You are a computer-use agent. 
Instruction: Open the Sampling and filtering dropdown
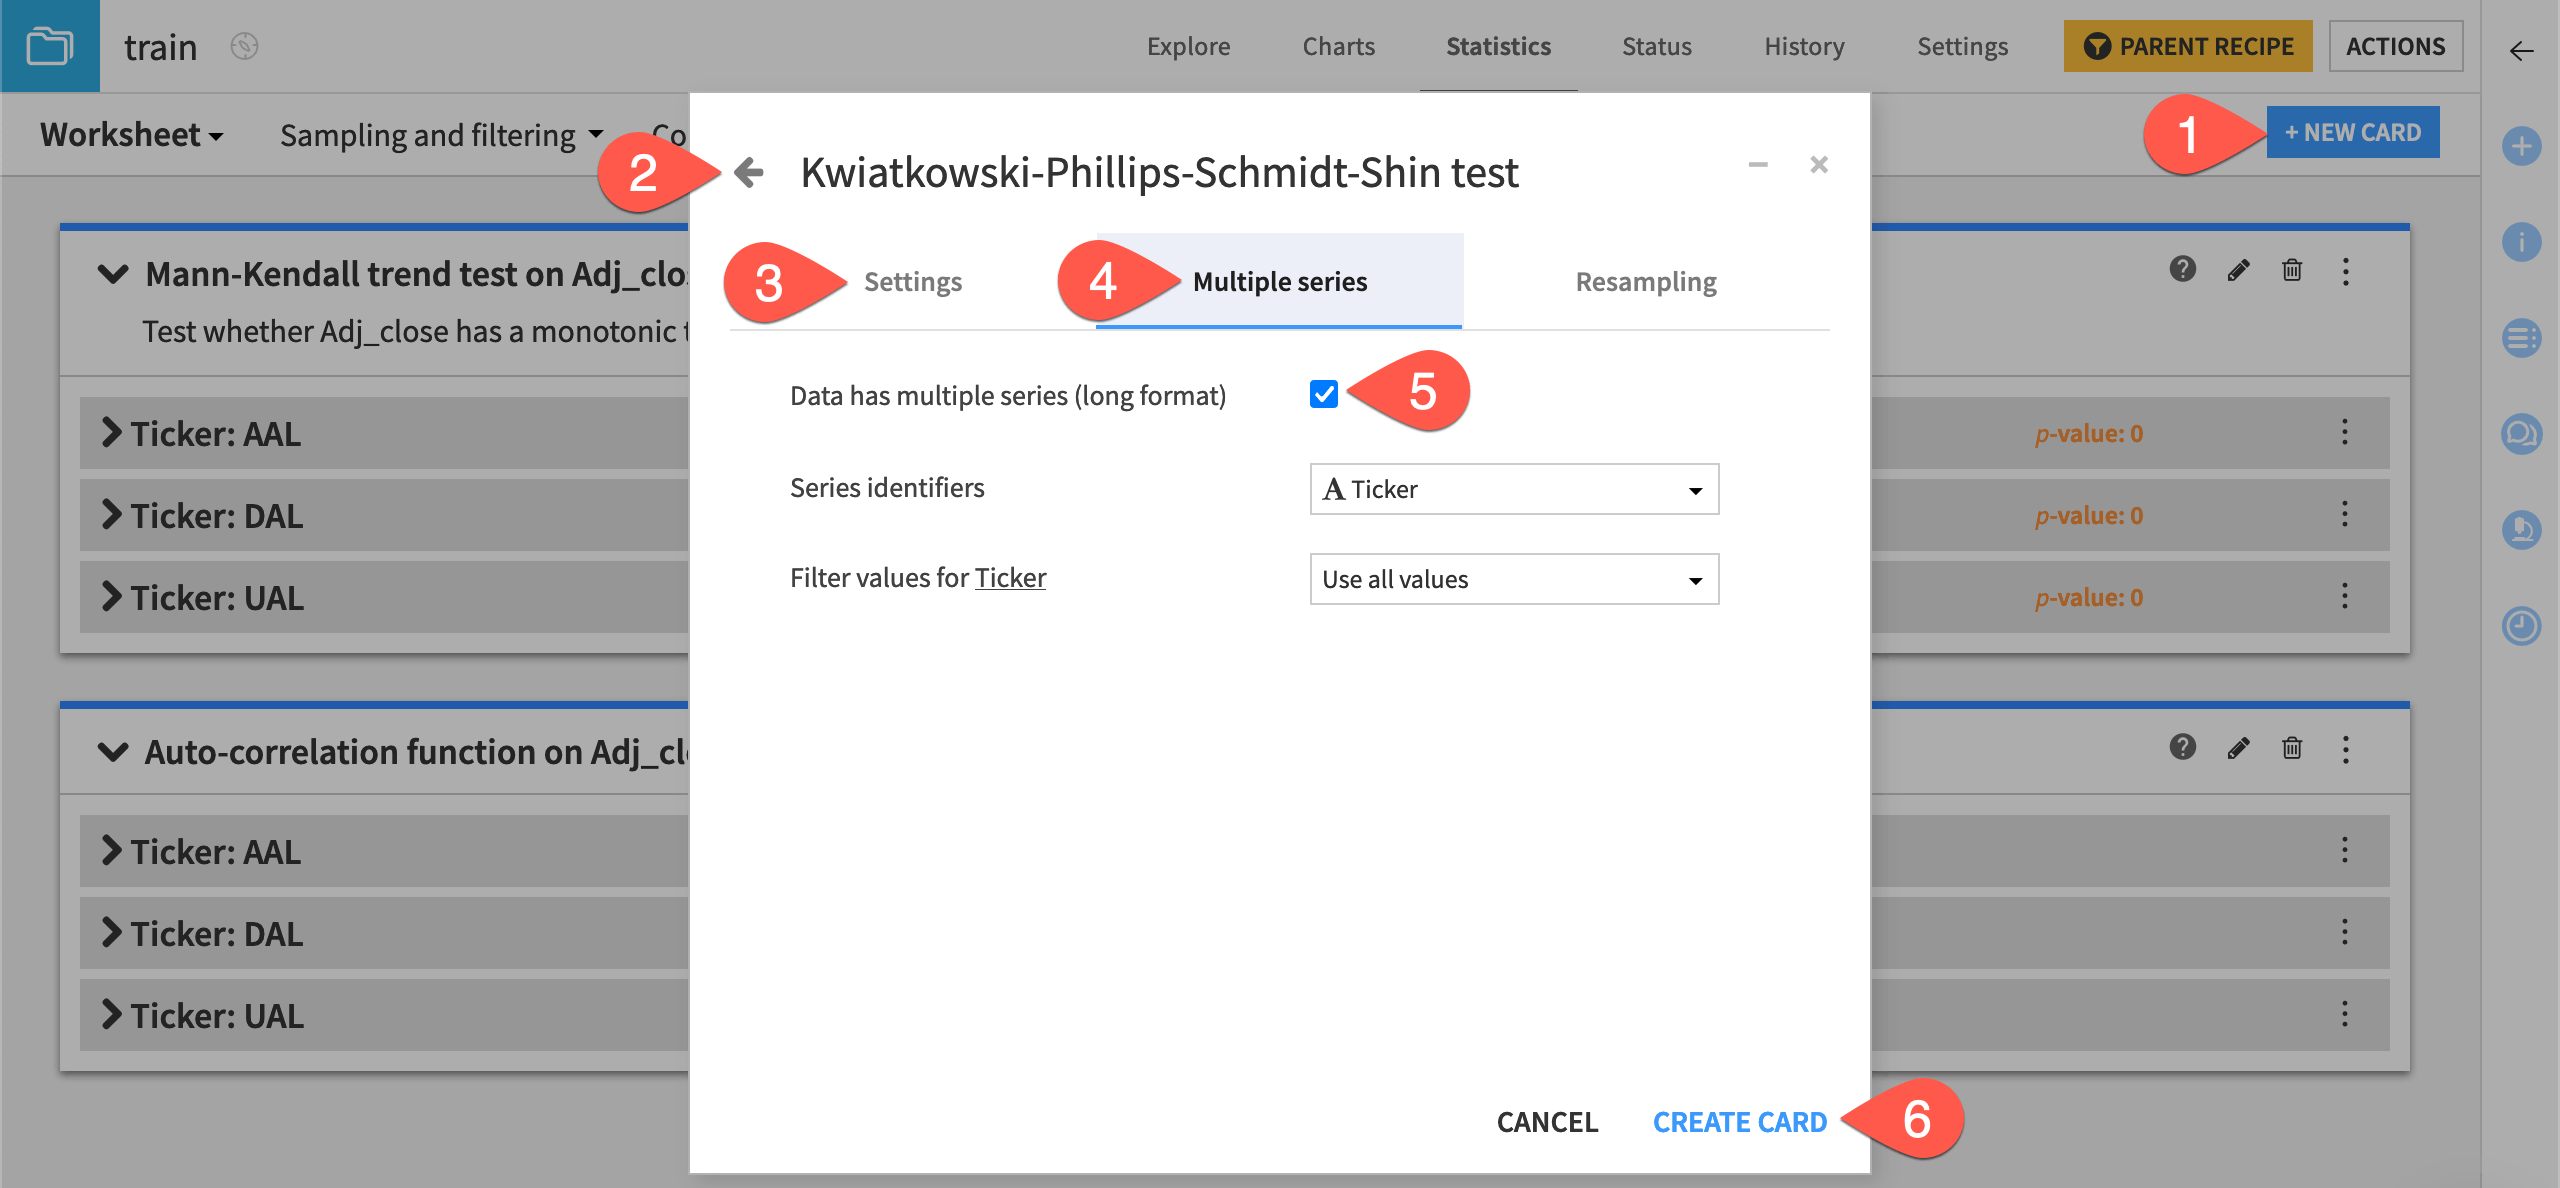(x=442, y=134)
